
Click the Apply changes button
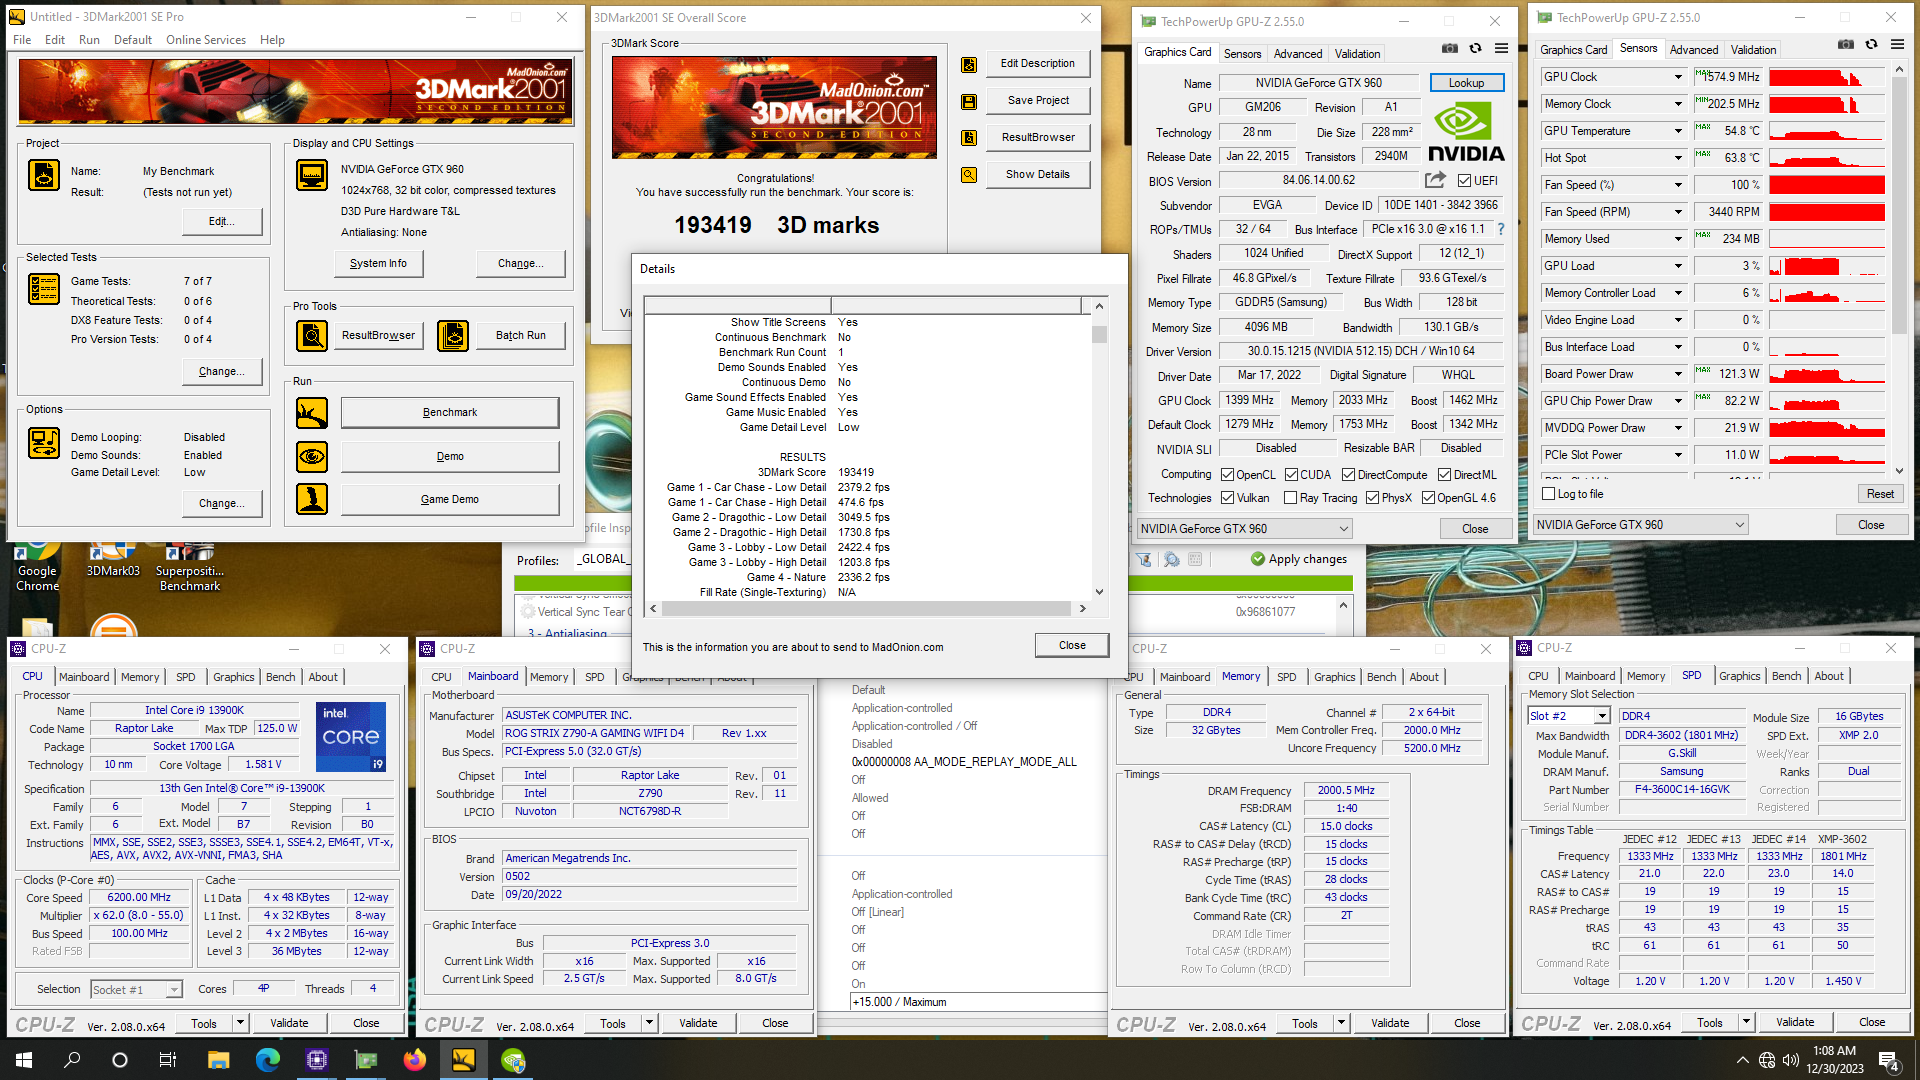1298,559
